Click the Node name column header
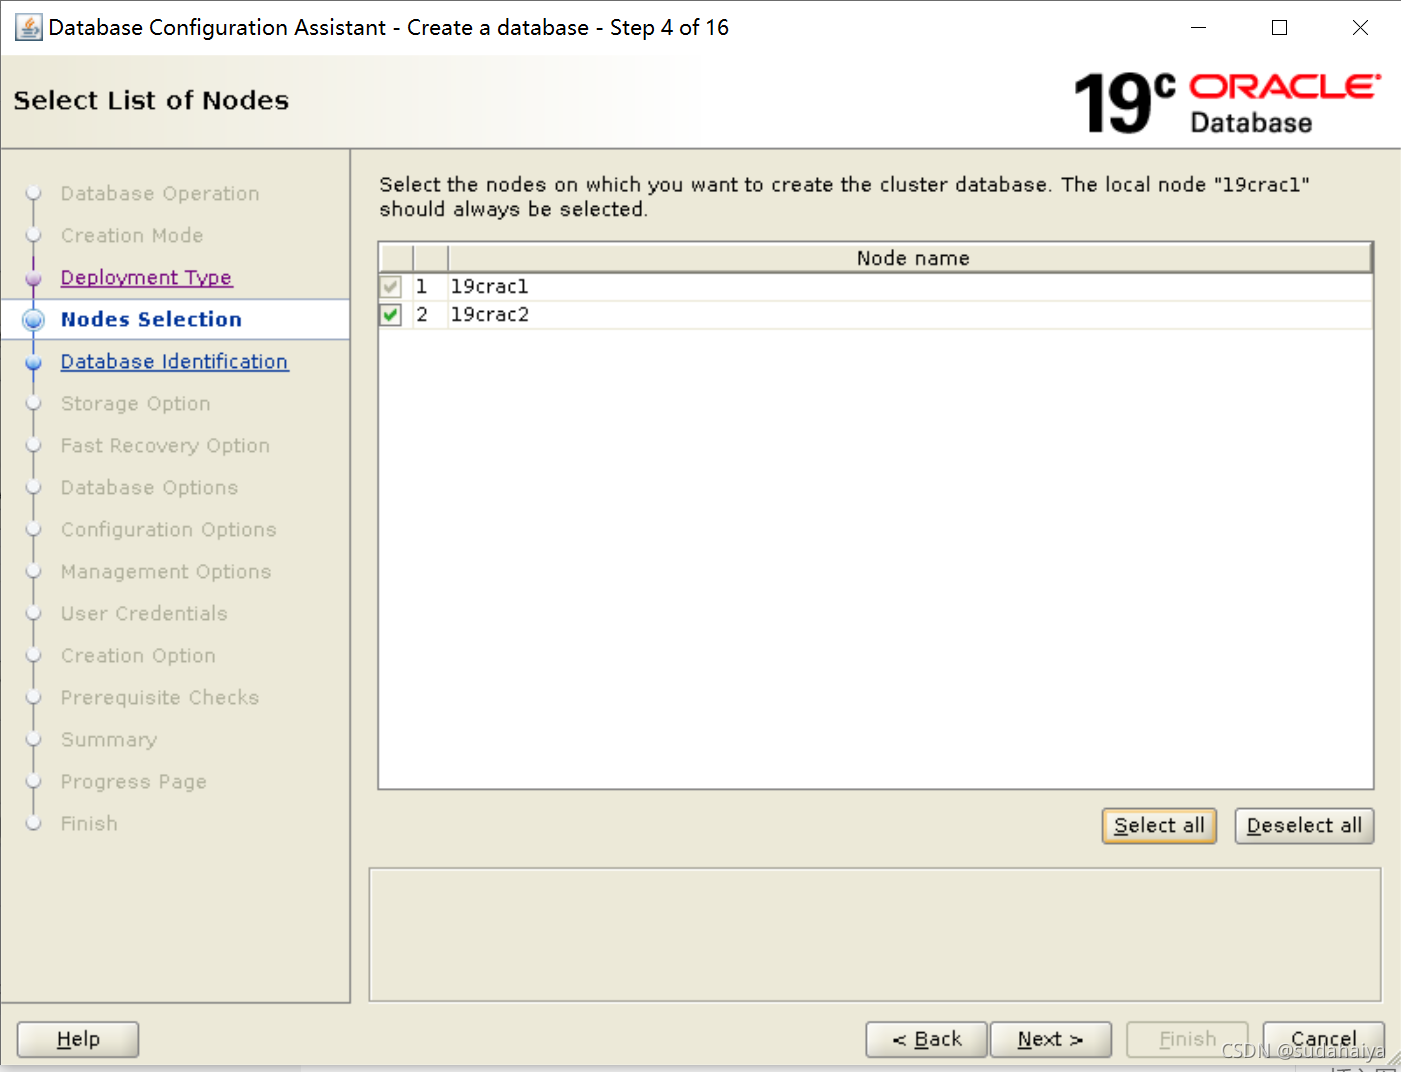 tap(911, 258)
